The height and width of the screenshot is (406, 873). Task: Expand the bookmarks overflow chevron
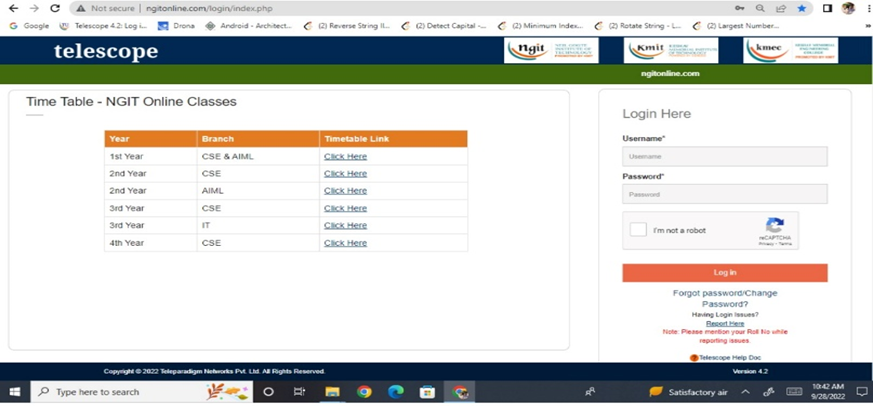[x=866, y=25]
